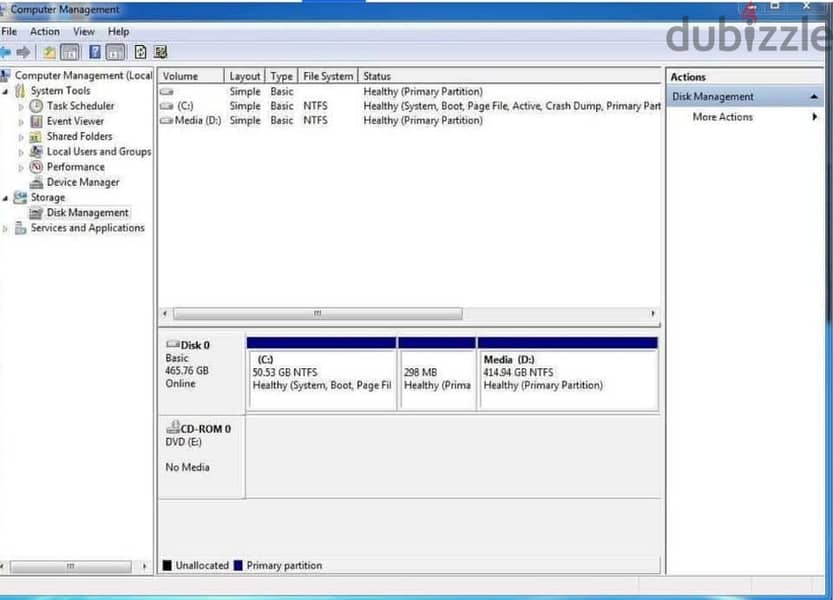Click the Performance gauge icon
Image resolution: width=833 pixels, height=600 pixels.
(36, 167)
